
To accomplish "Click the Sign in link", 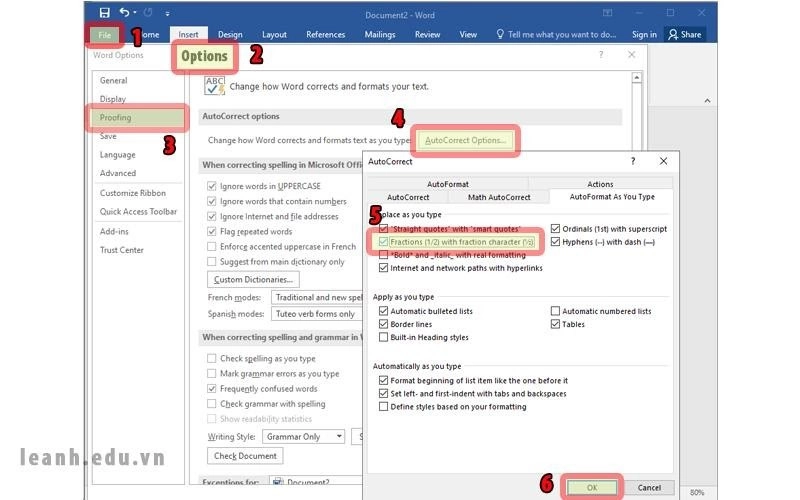I will point(644,34).
